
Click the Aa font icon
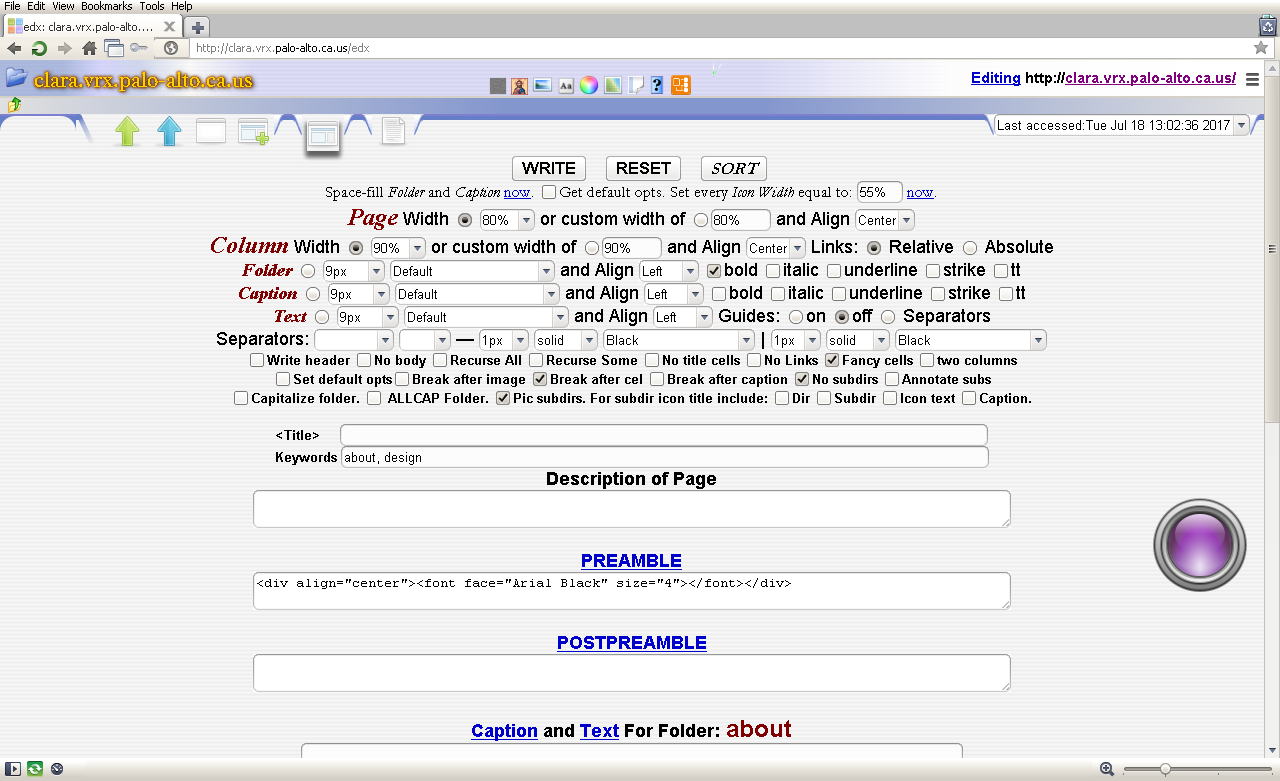click(x=566, y=86)
